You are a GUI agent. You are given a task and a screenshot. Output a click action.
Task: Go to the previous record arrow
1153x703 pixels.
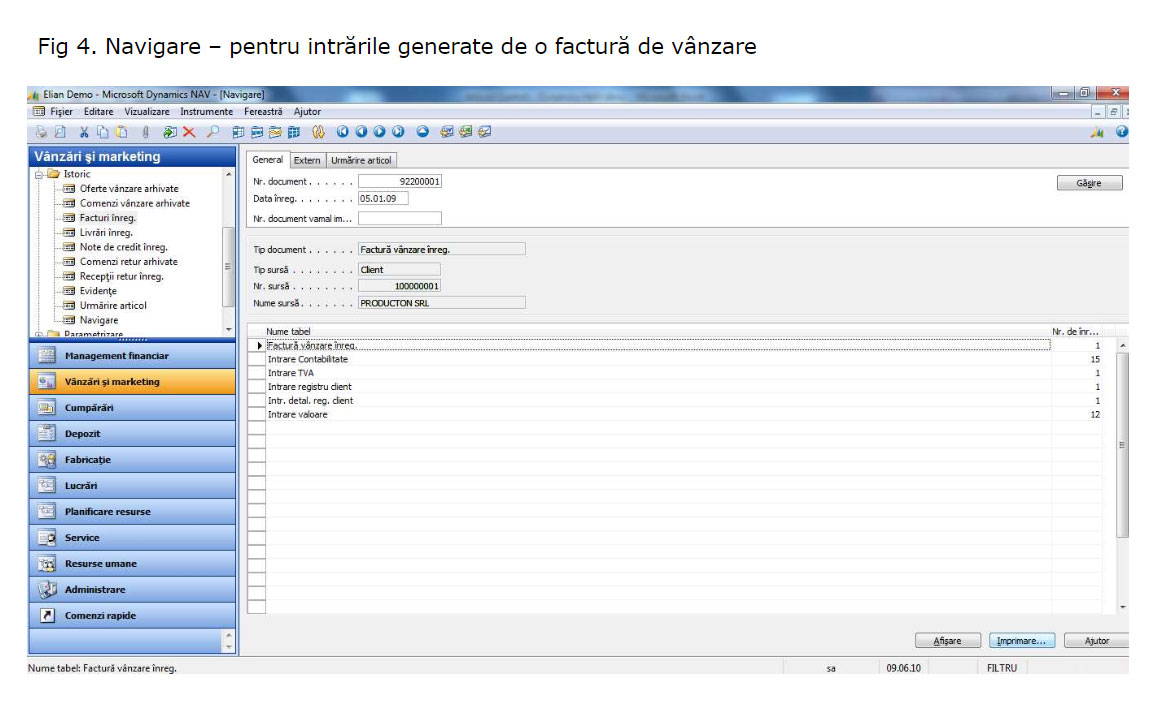point(361,132)
